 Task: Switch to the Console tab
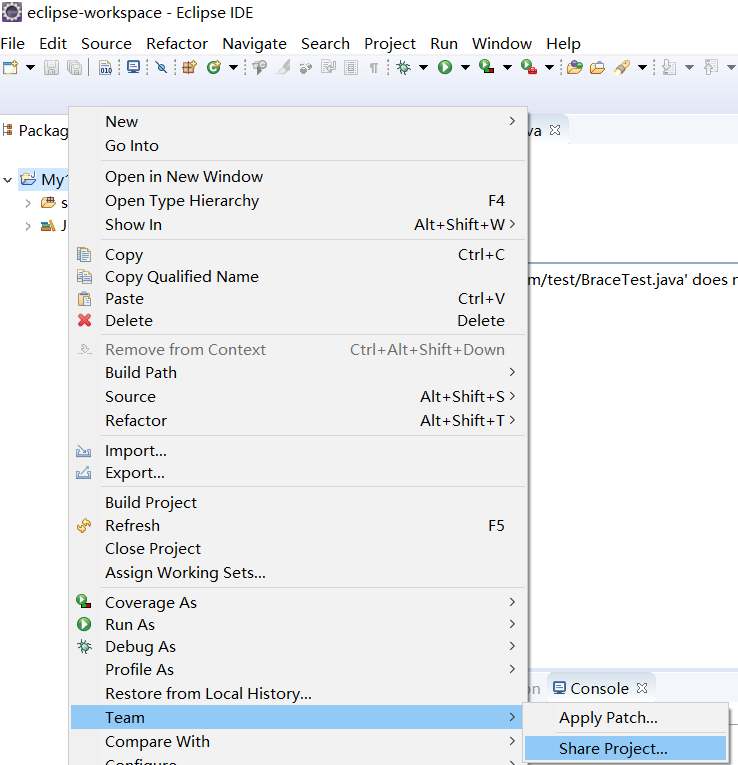click(593, 688)
